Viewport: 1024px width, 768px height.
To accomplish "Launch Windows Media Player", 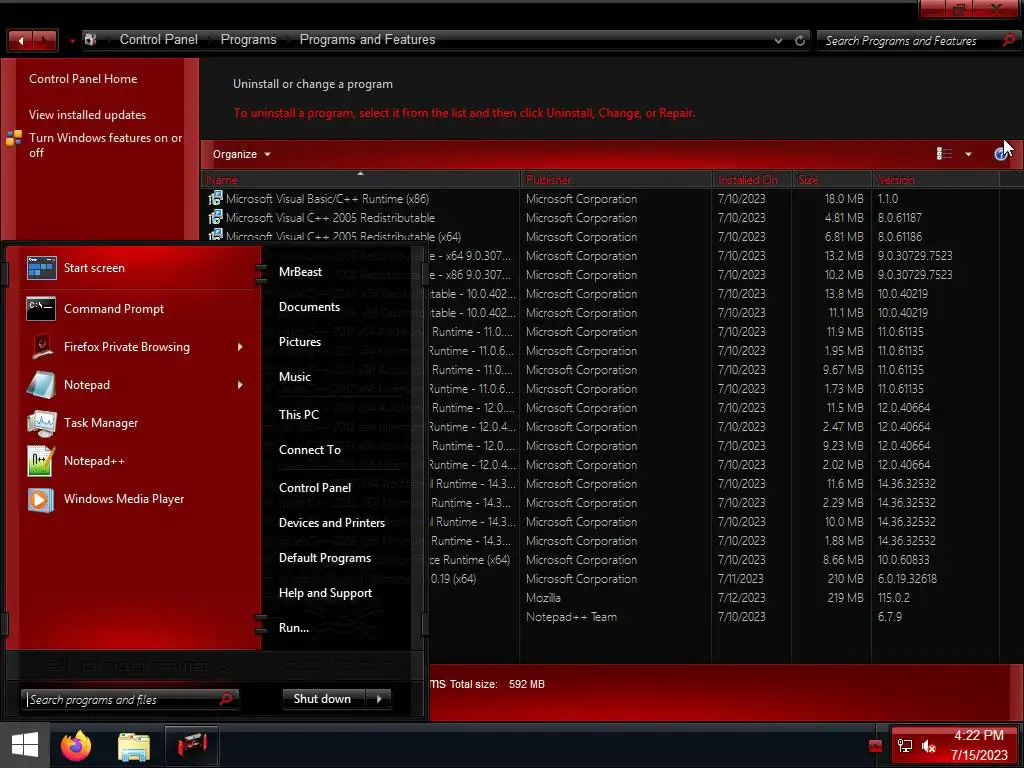I will tap(134, 499).
